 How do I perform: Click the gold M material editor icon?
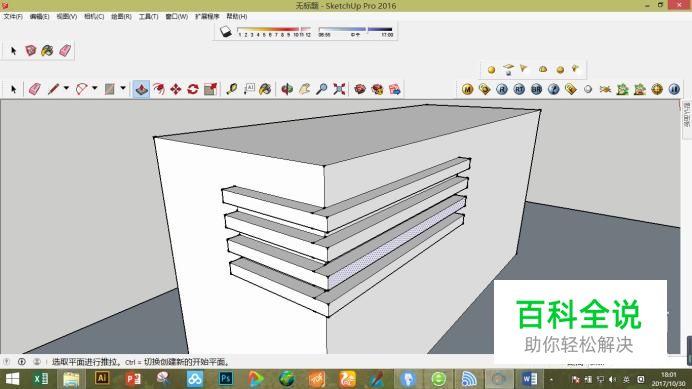pyautogui.click(x=467, y=90)
